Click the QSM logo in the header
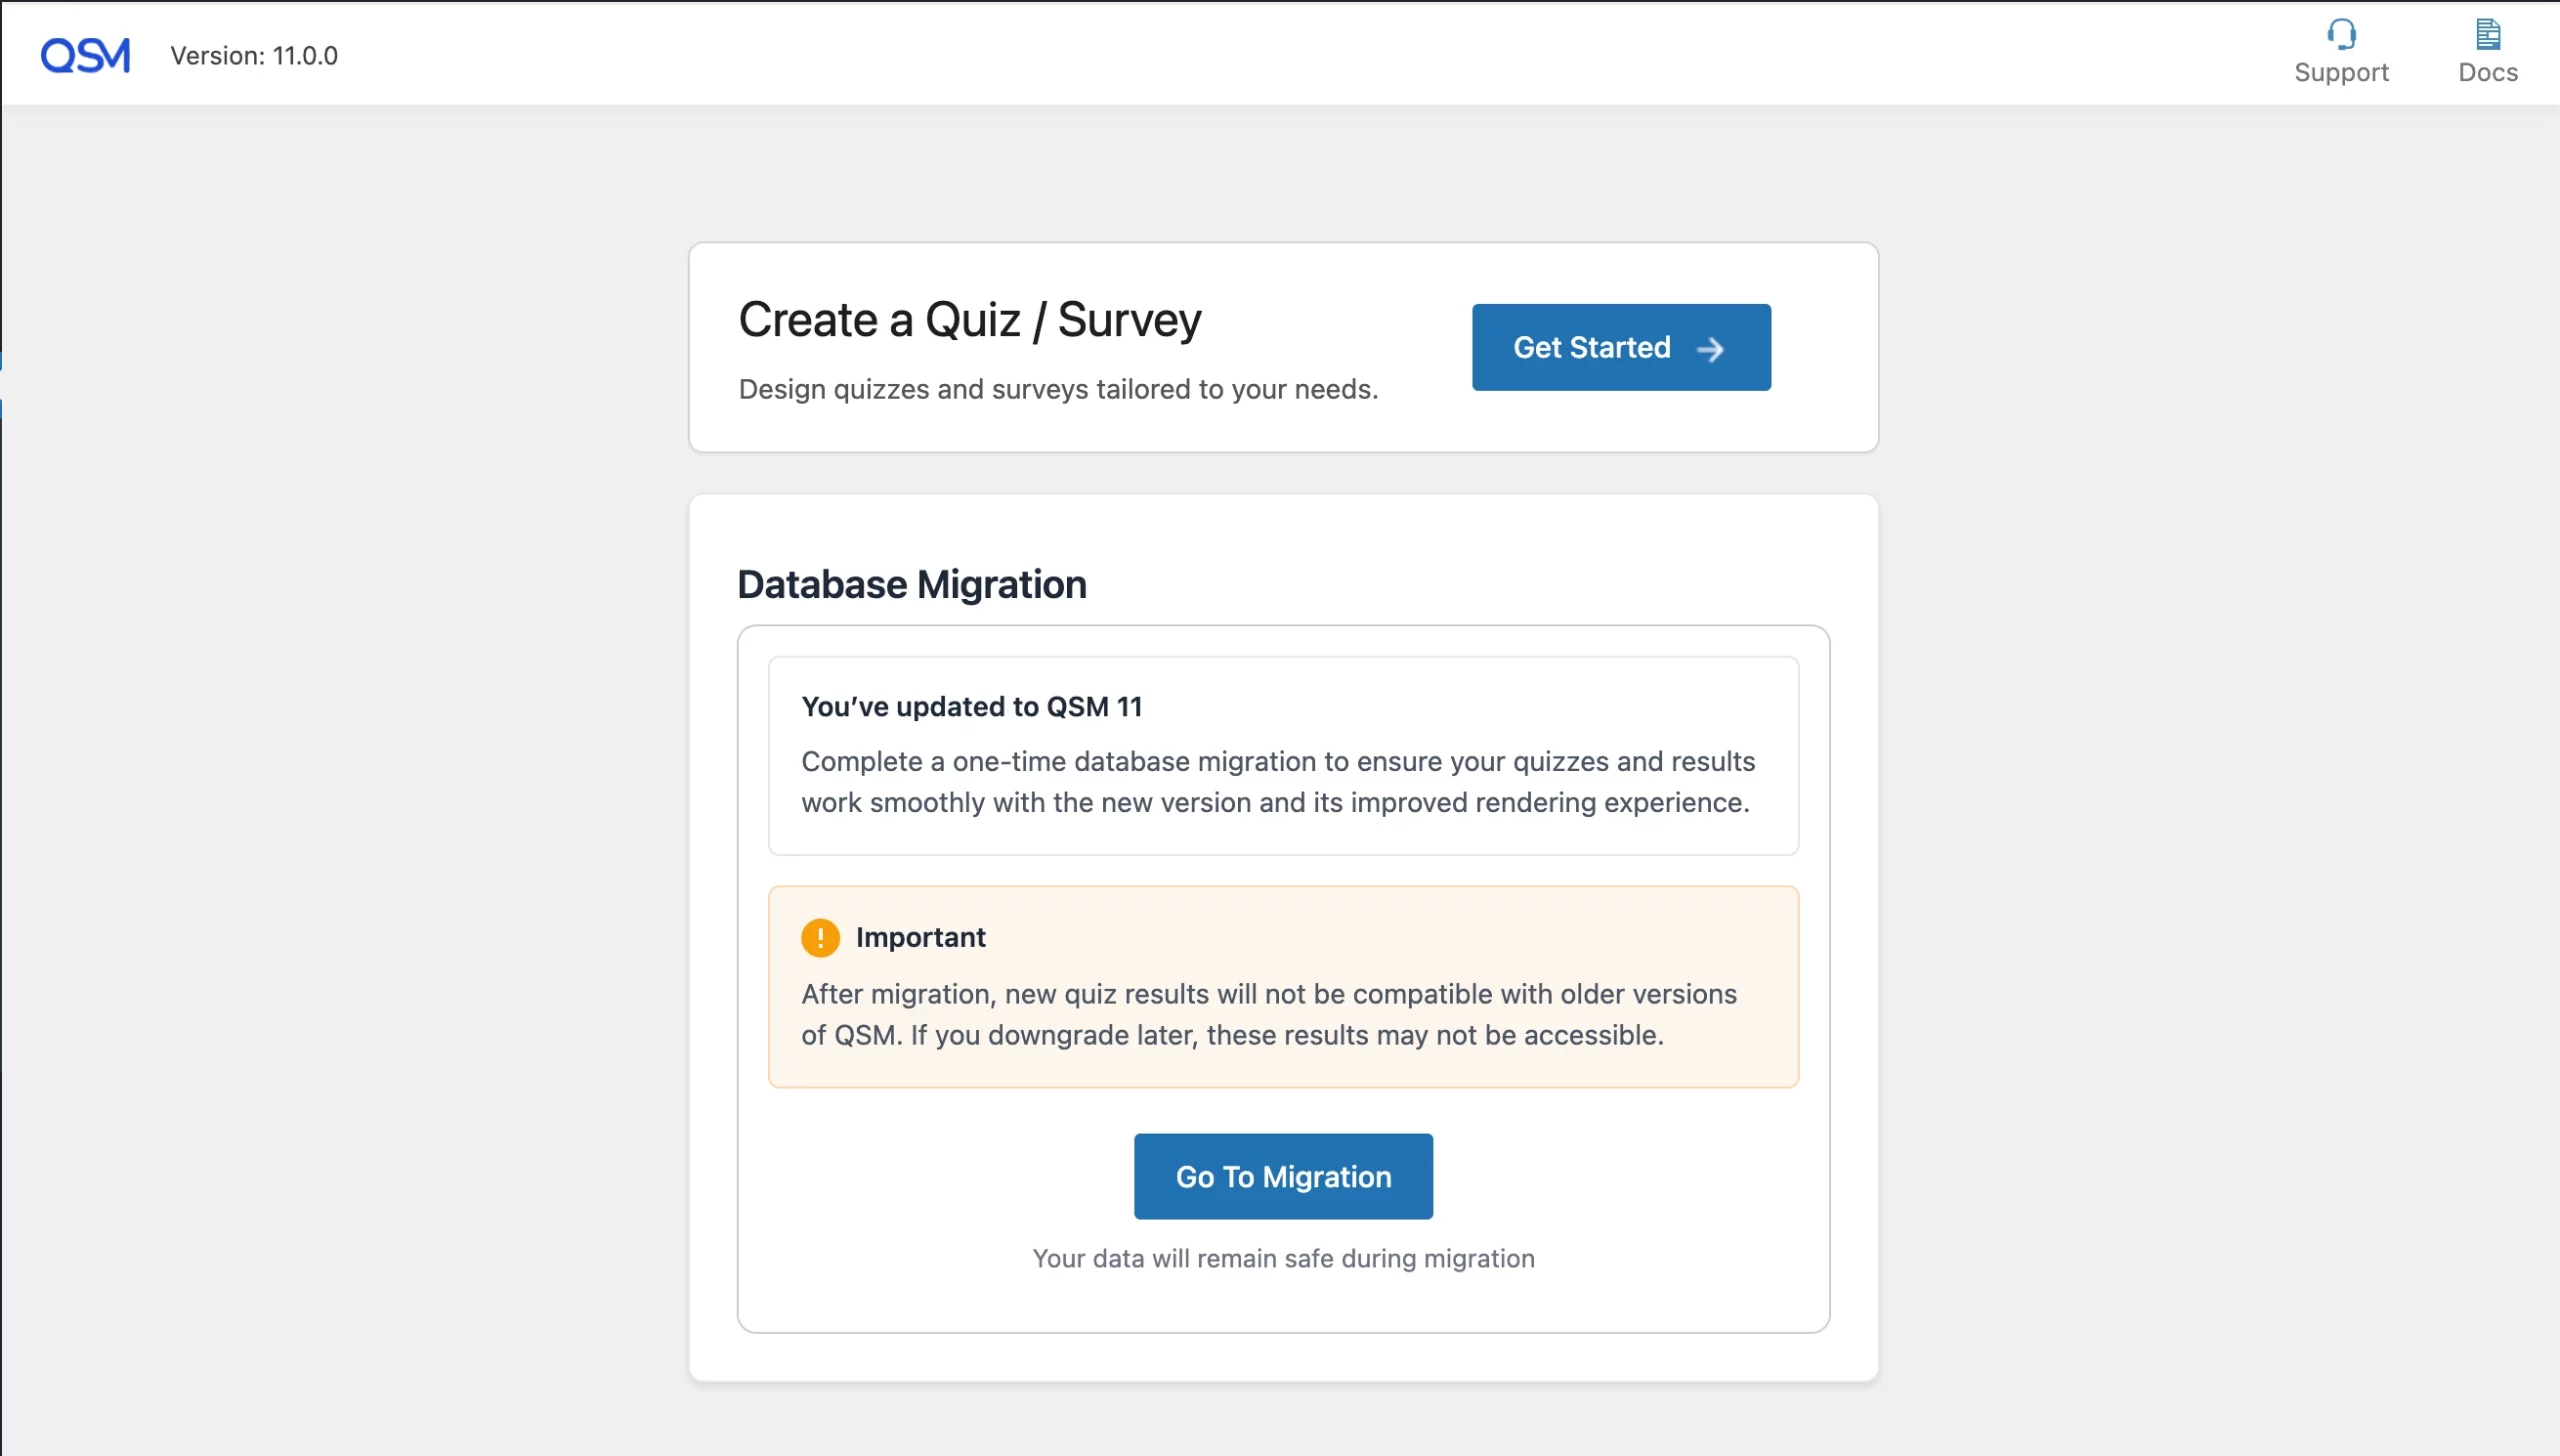 85,54
